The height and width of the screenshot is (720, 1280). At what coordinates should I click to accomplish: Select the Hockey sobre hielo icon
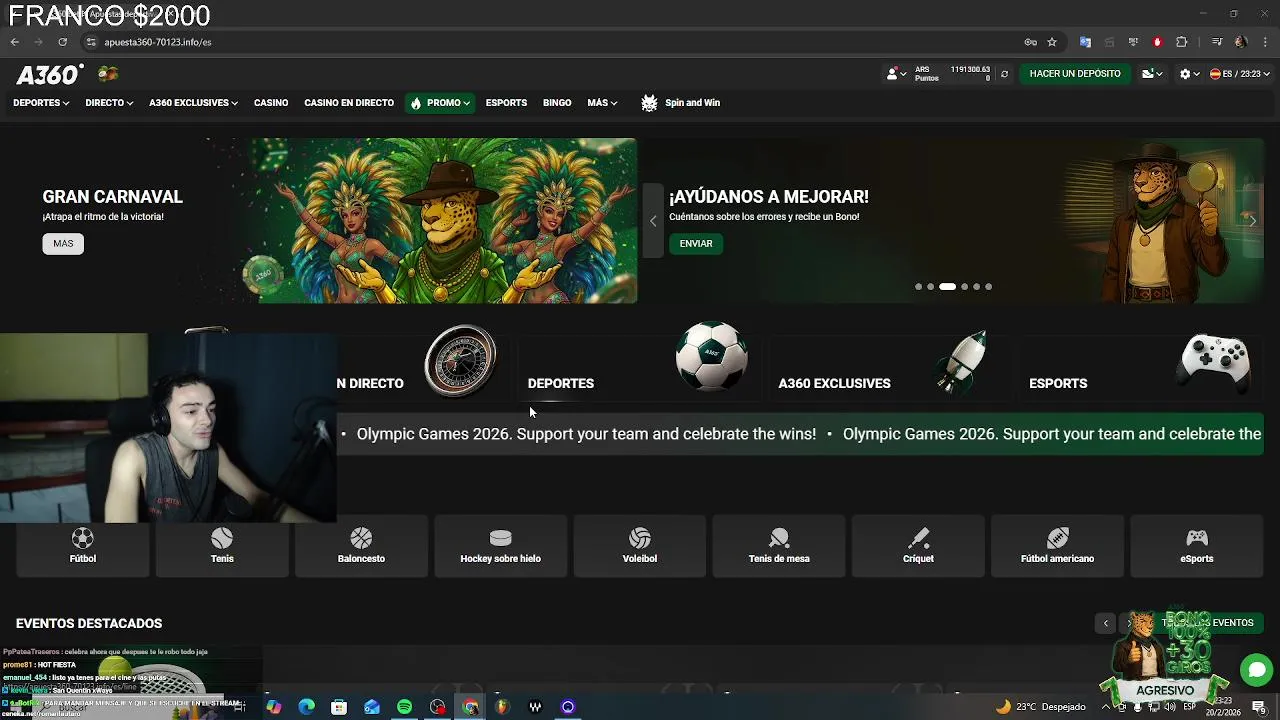click(x=500, y=546)
